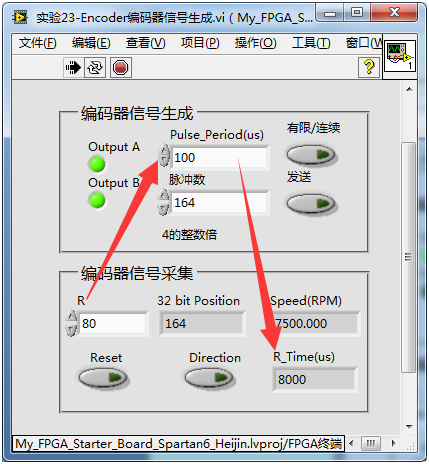
Task: Click the vertical scrollbar thumb
Action: coord(409,257)
